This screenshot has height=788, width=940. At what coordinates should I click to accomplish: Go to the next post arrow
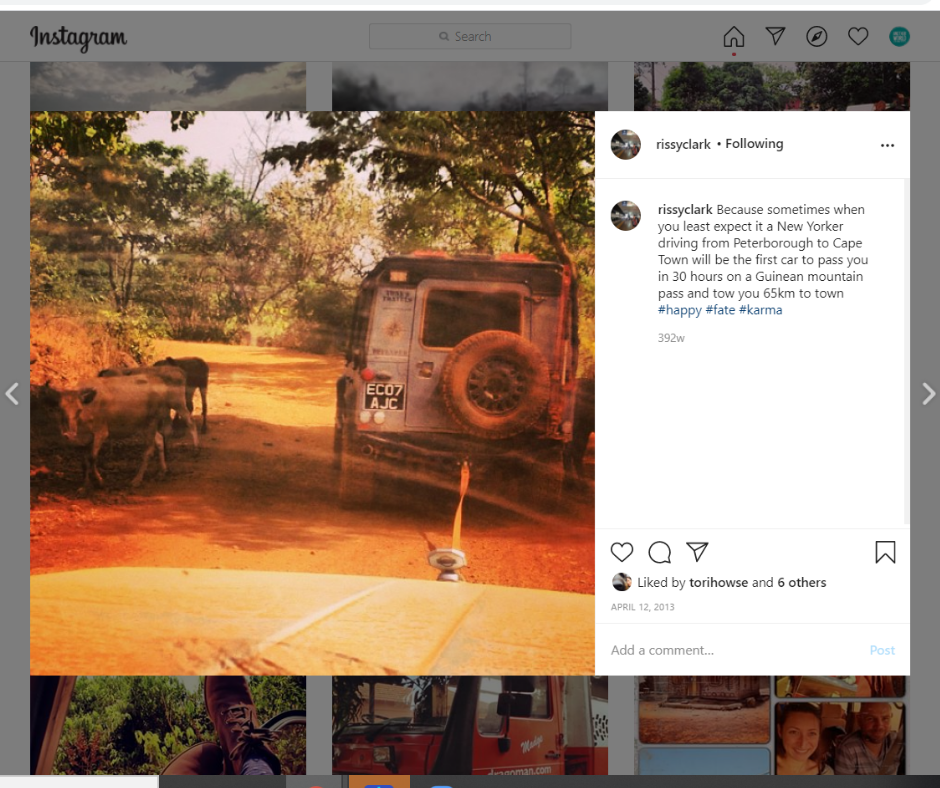tap(928, 393)
